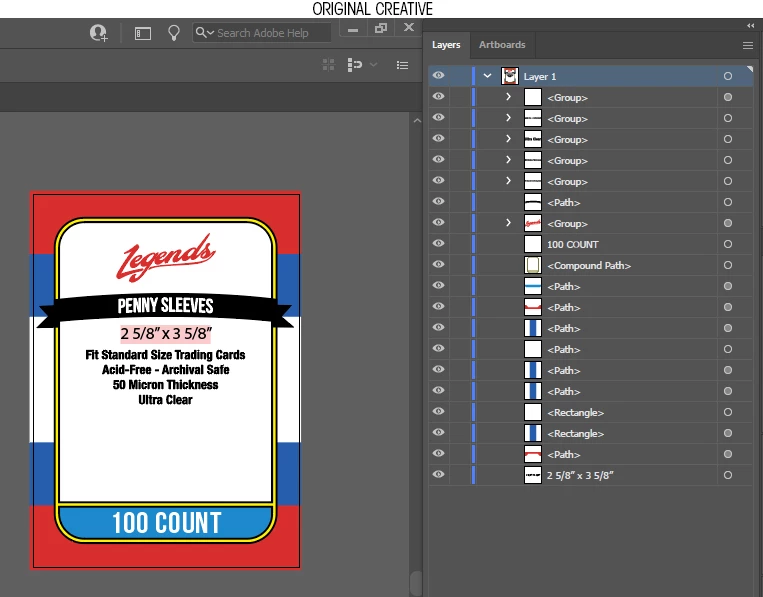The image size is (763, 597).
Task: Click the Legends logo Group thumbnail
Action: point(533,223)
